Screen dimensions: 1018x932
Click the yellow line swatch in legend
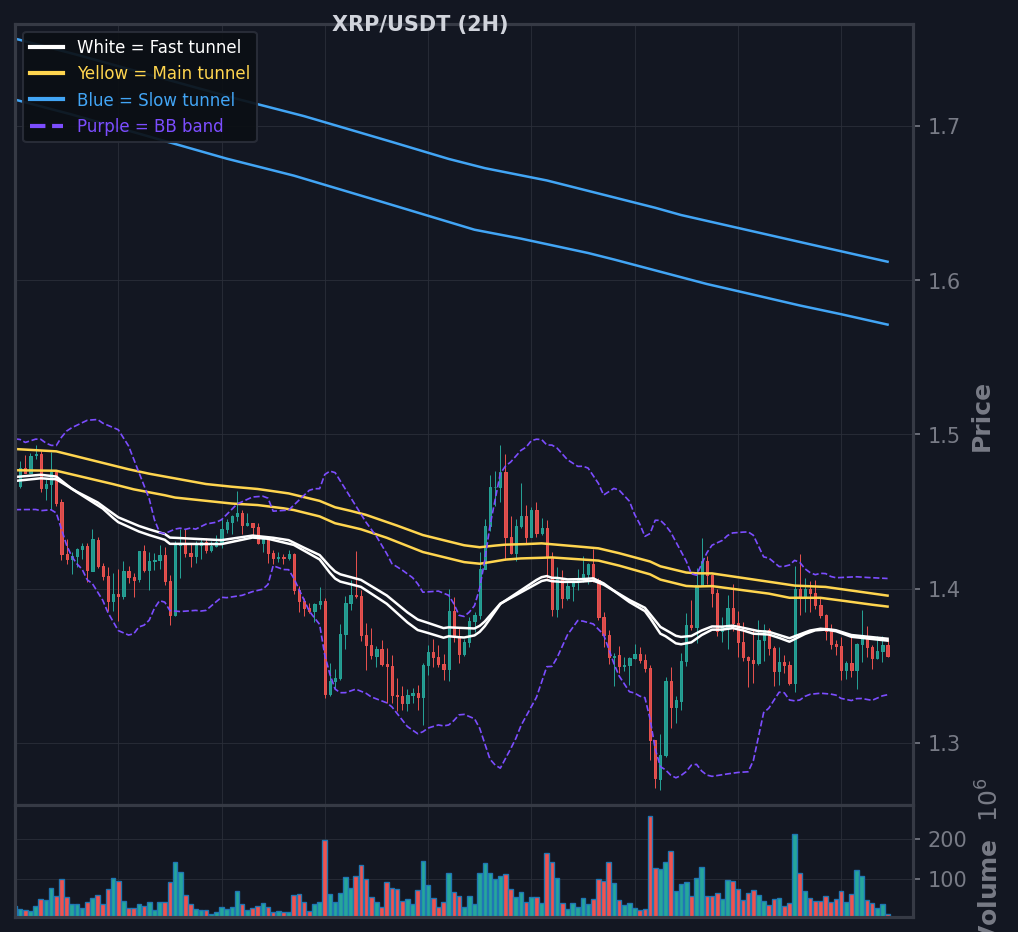(47, 73)
